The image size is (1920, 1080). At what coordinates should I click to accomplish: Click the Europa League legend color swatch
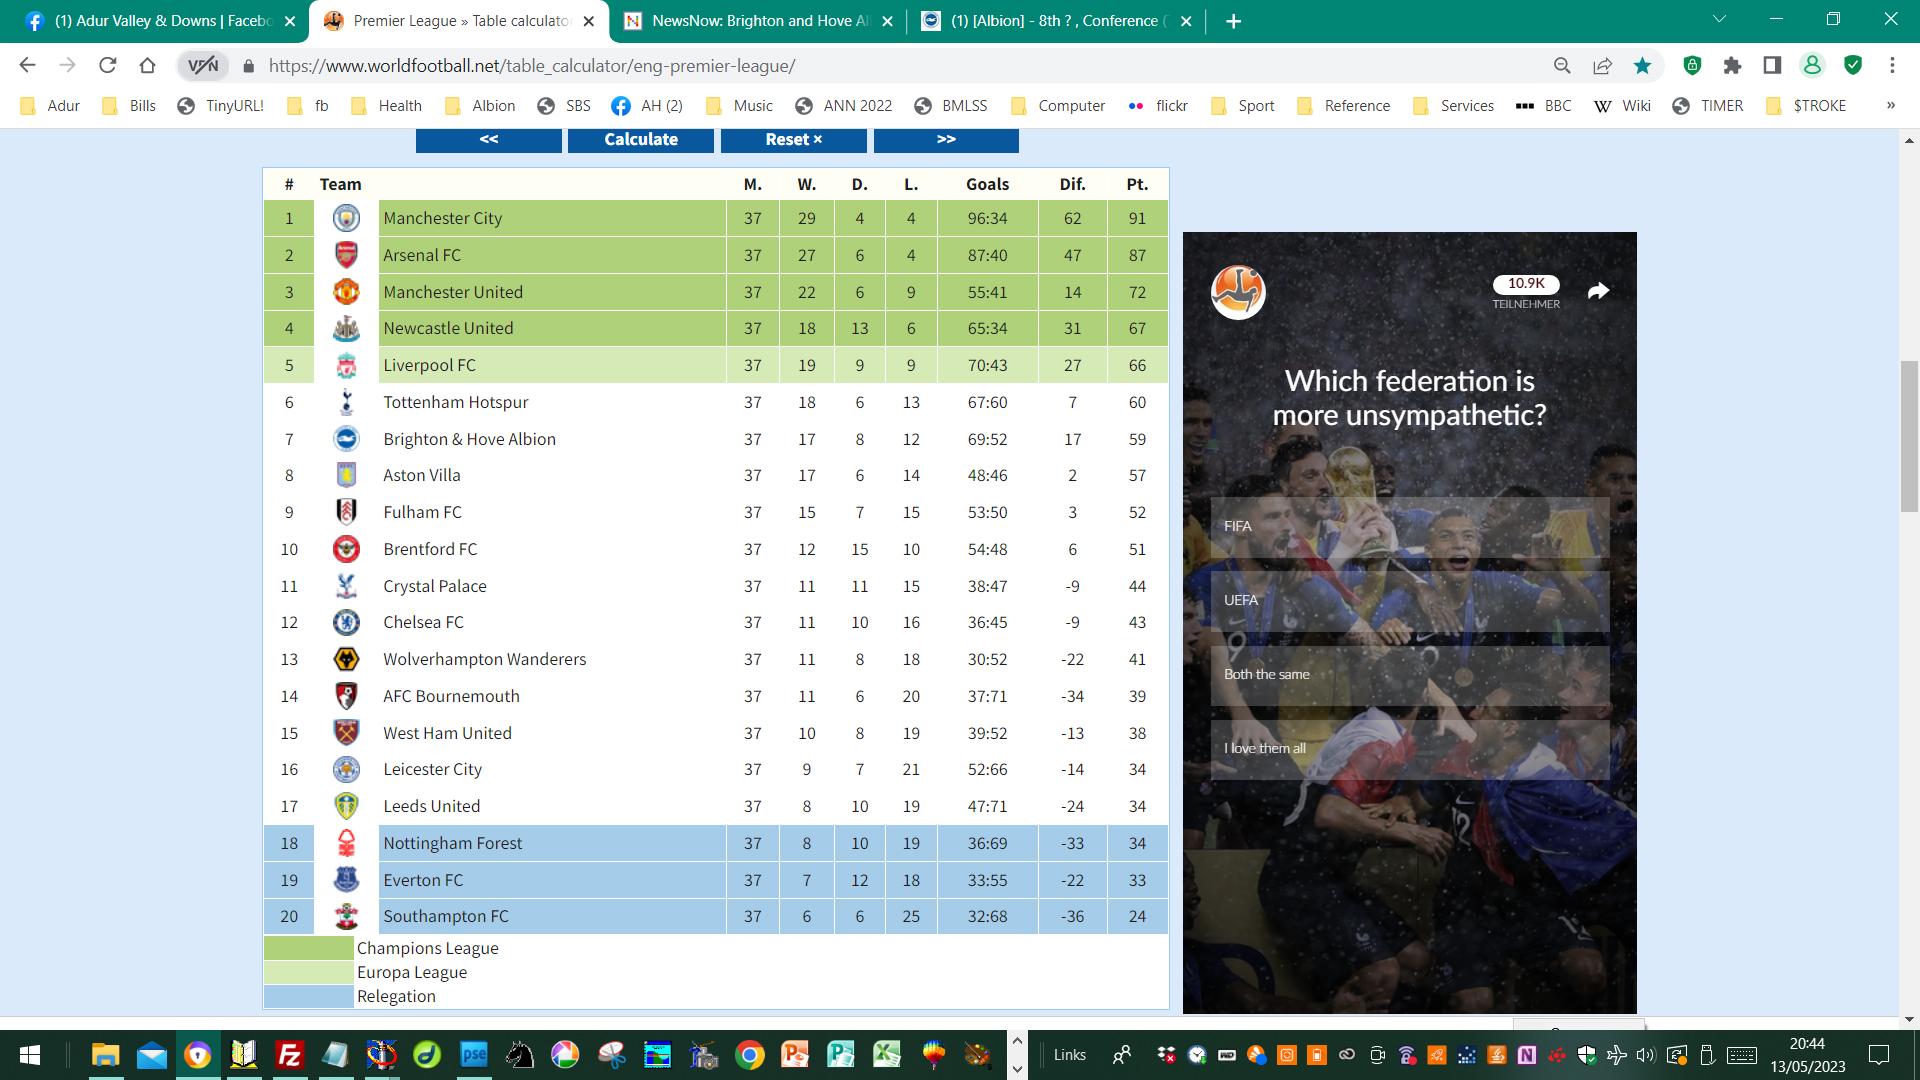click(x=309, y=972)
